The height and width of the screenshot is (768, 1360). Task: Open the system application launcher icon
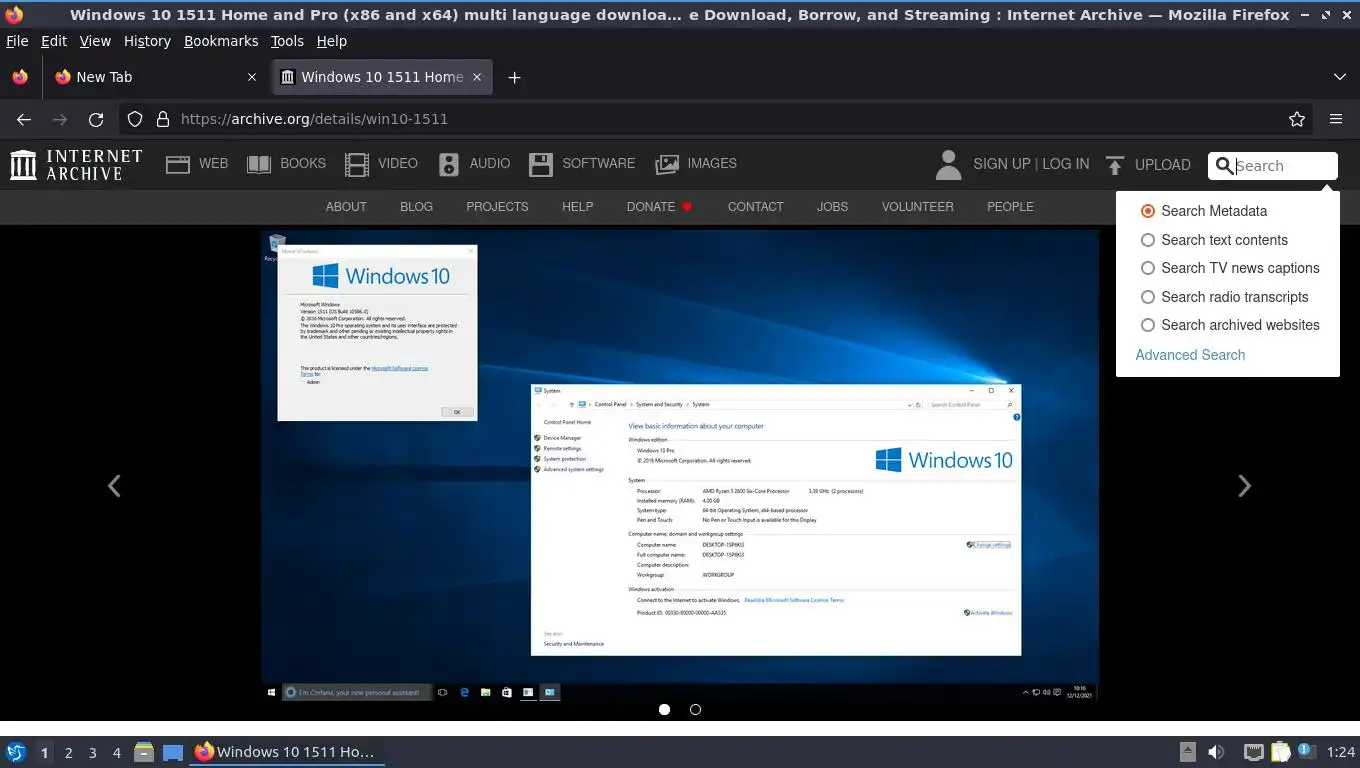(16, 752)
